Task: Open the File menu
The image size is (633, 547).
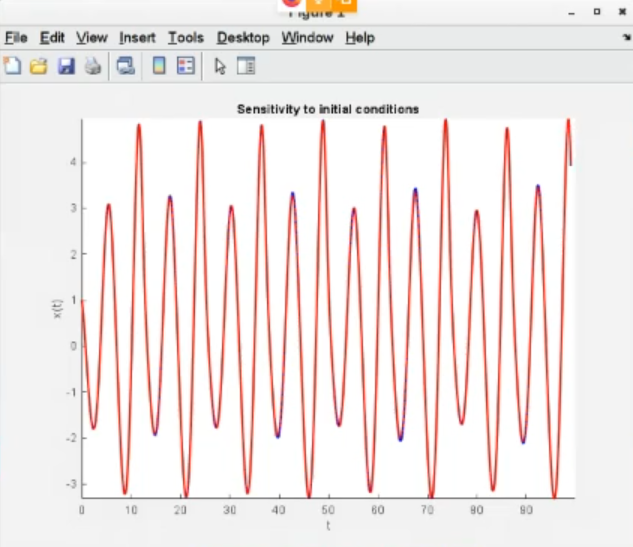Action: click(16, 38)
